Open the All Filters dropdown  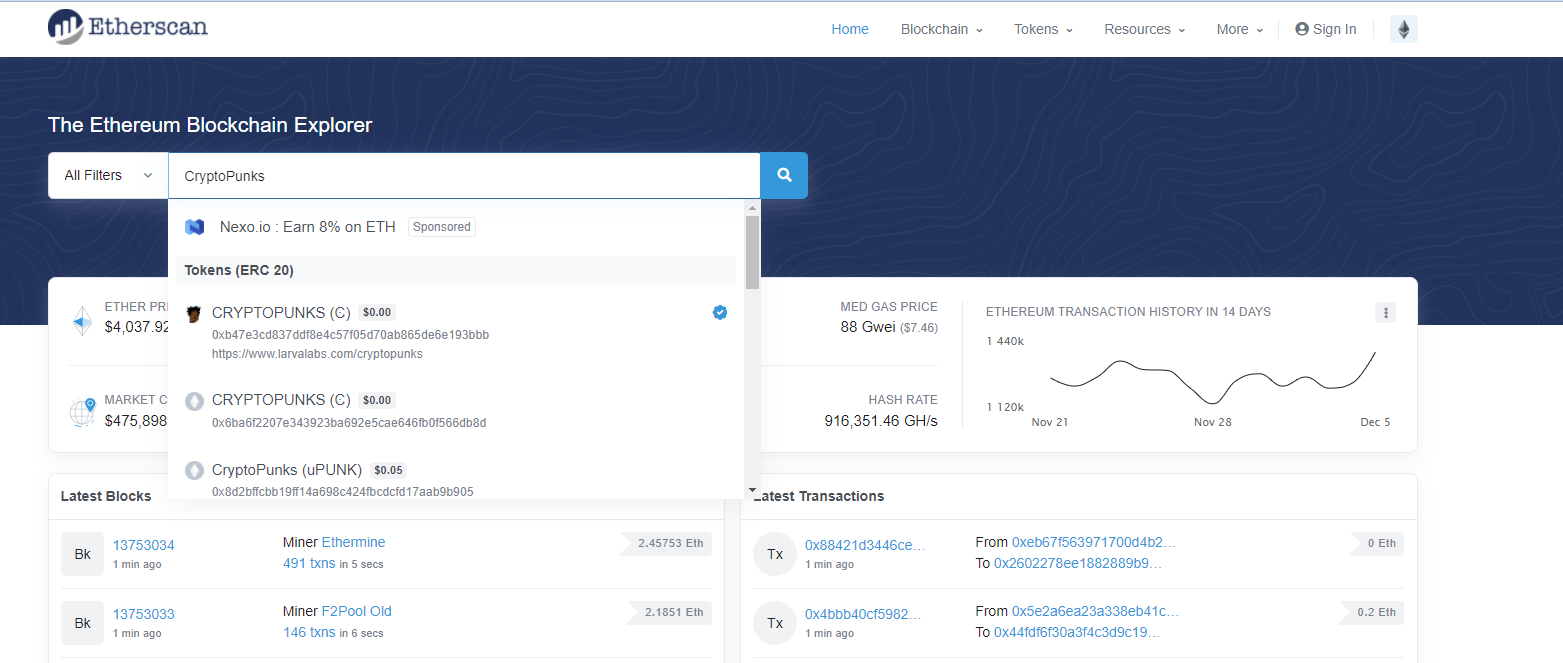point(108,175)
